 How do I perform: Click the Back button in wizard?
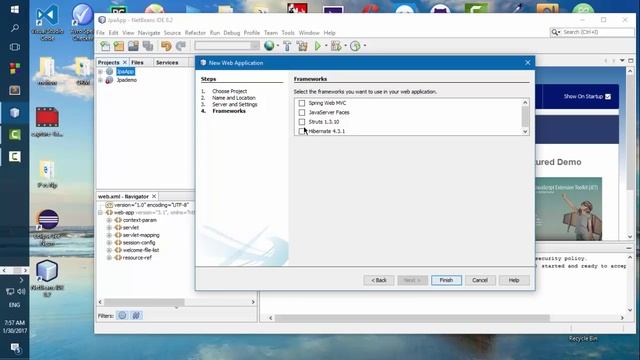pyautogui.click(x=379, y=280)
